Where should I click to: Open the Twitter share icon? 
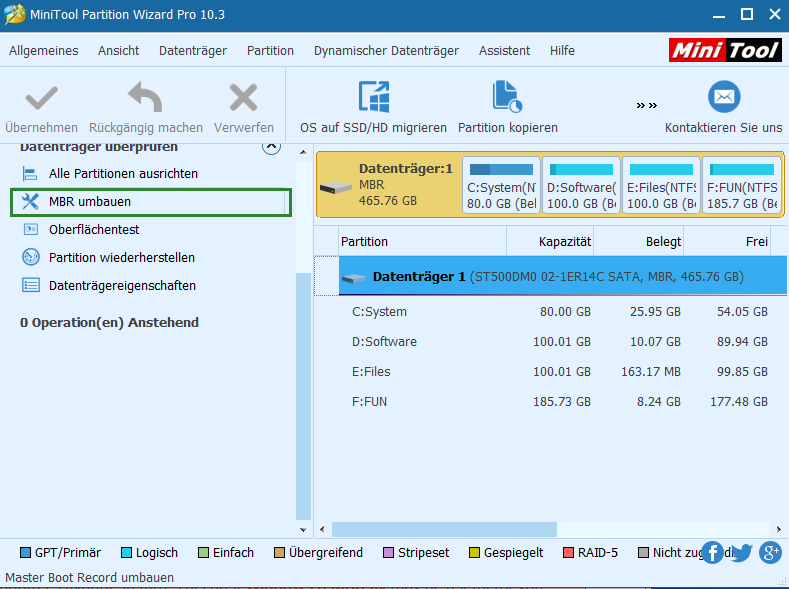click(741, 552)
